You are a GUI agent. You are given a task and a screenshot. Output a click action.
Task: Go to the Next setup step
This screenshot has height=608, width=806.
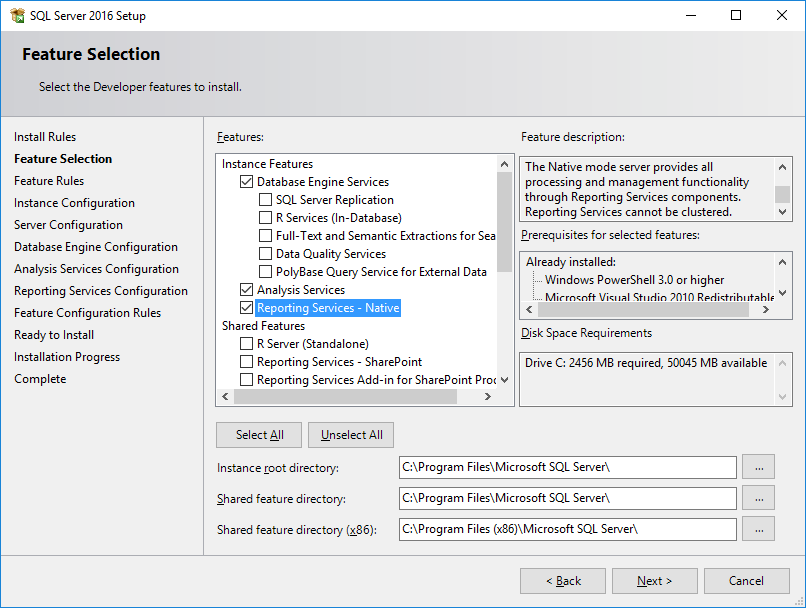(x=654, y=581)
